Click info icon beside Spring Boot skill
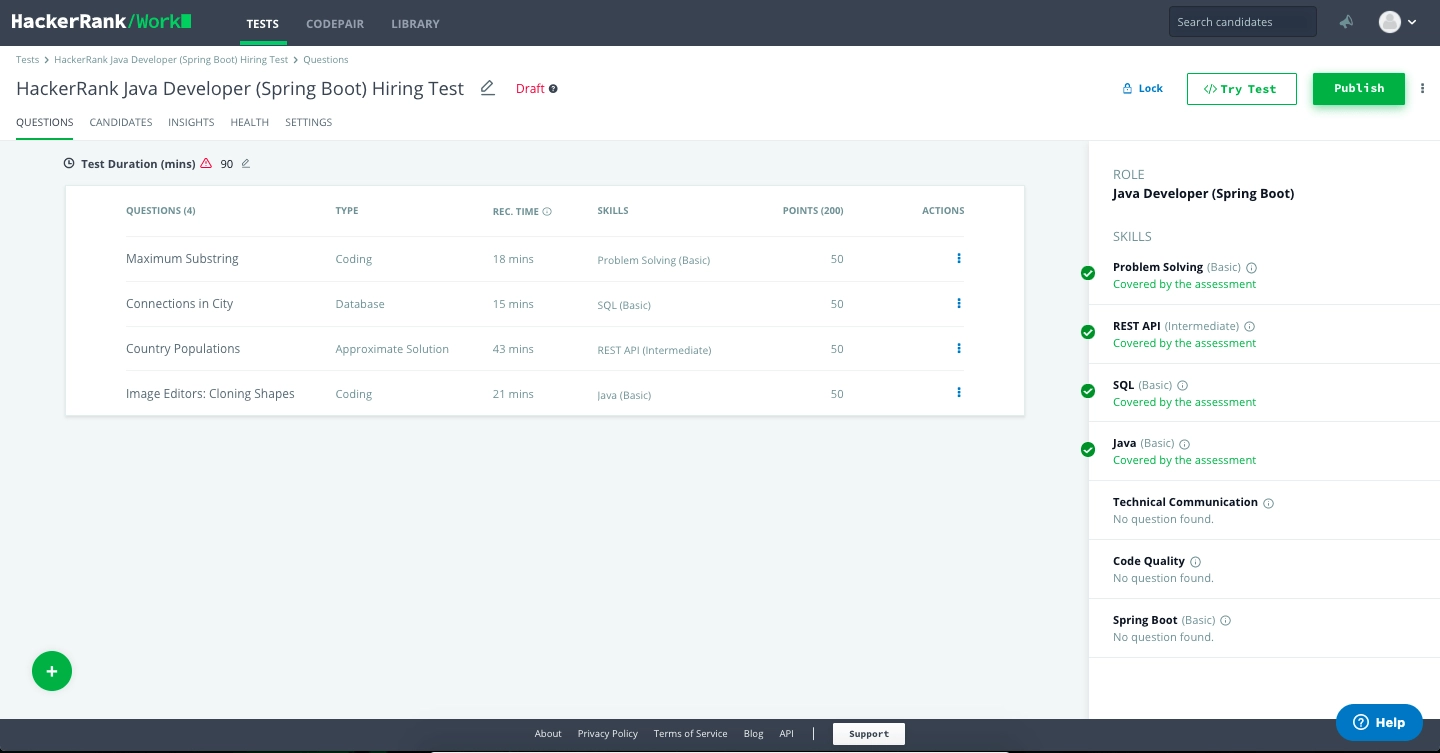Image resolution: width=1440 pixels, height=753 pixels. pyautogui.click(x=1226, y=621)
